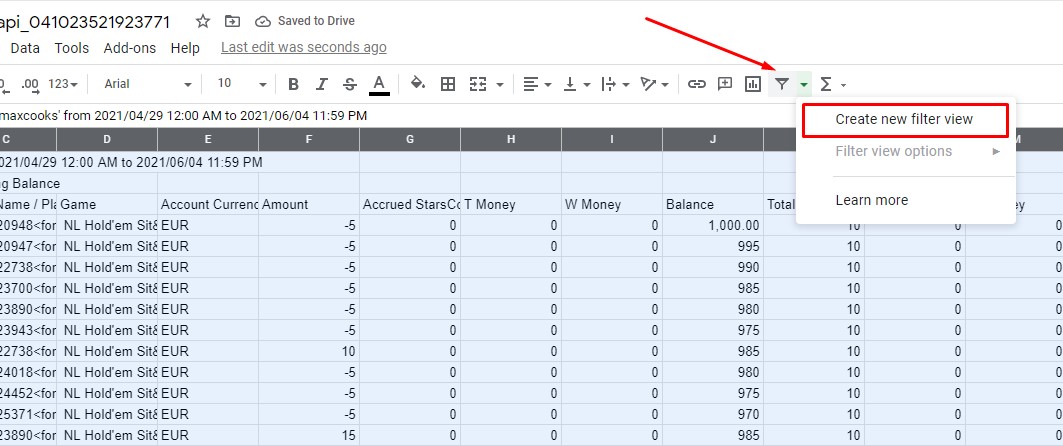
Task: Star the spreadsheet document
Action: pos(203,22)
